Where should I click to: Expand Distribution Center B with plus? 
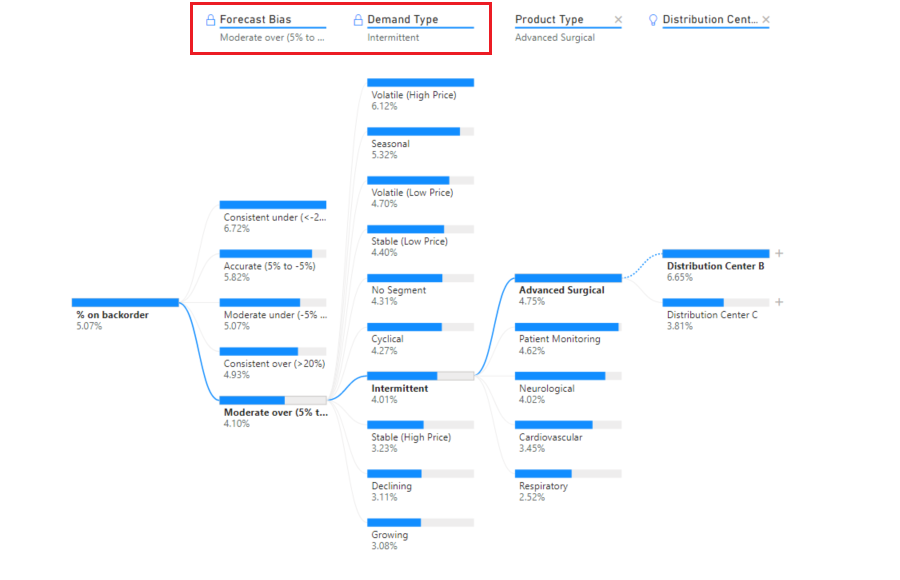pos(779,253)
